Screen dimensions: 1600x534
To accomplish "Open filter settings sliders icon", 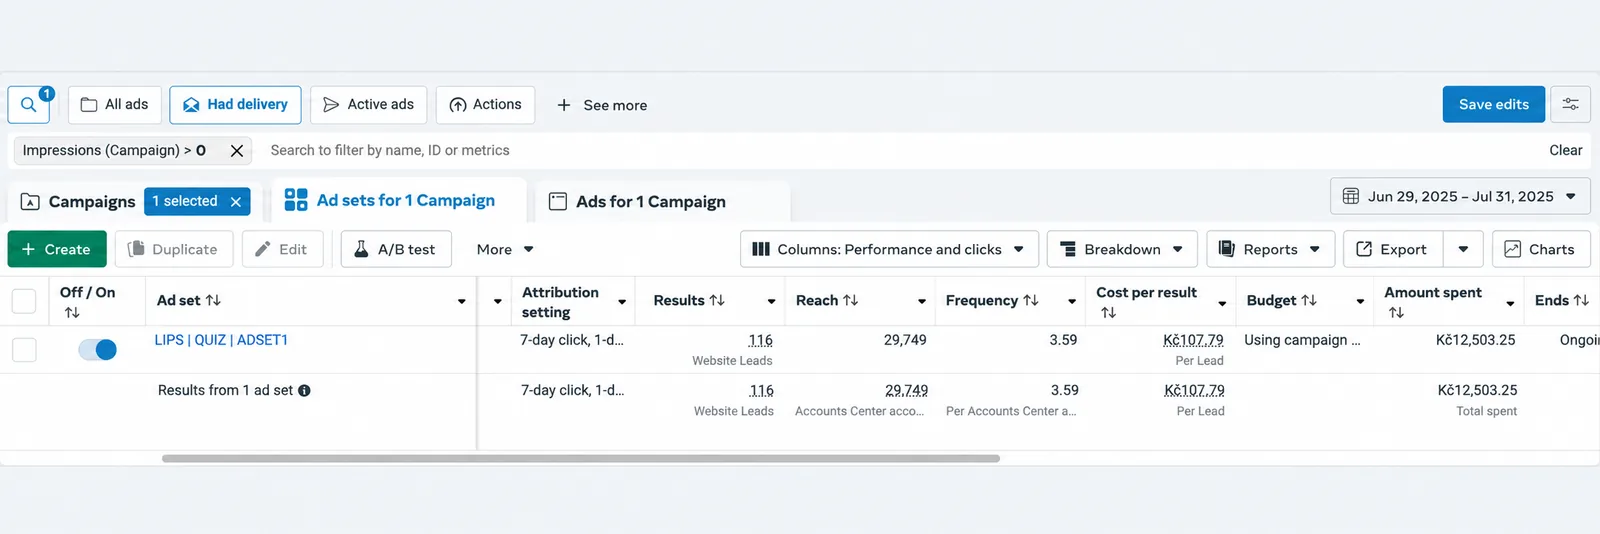I will tap(1570, 104).
